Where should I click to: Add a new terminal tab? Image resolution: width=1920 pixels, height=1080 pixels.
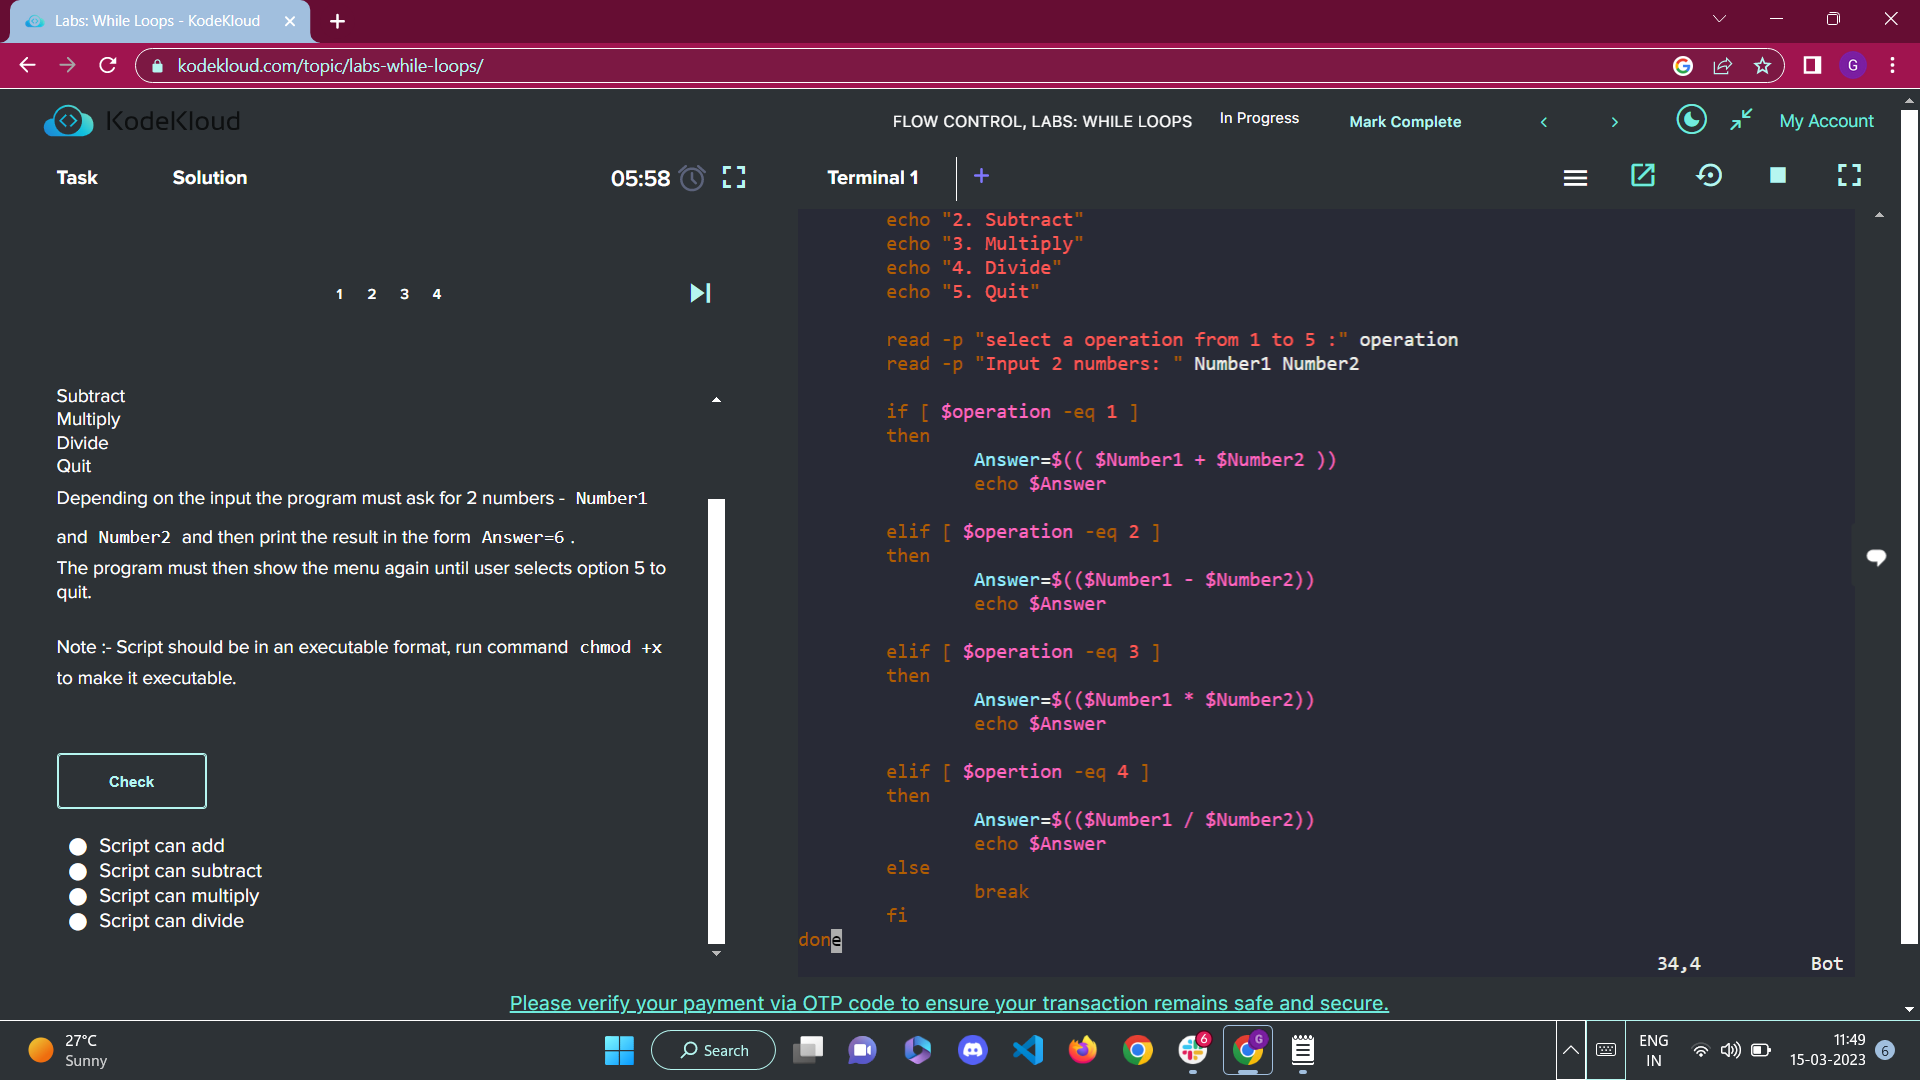981,176
